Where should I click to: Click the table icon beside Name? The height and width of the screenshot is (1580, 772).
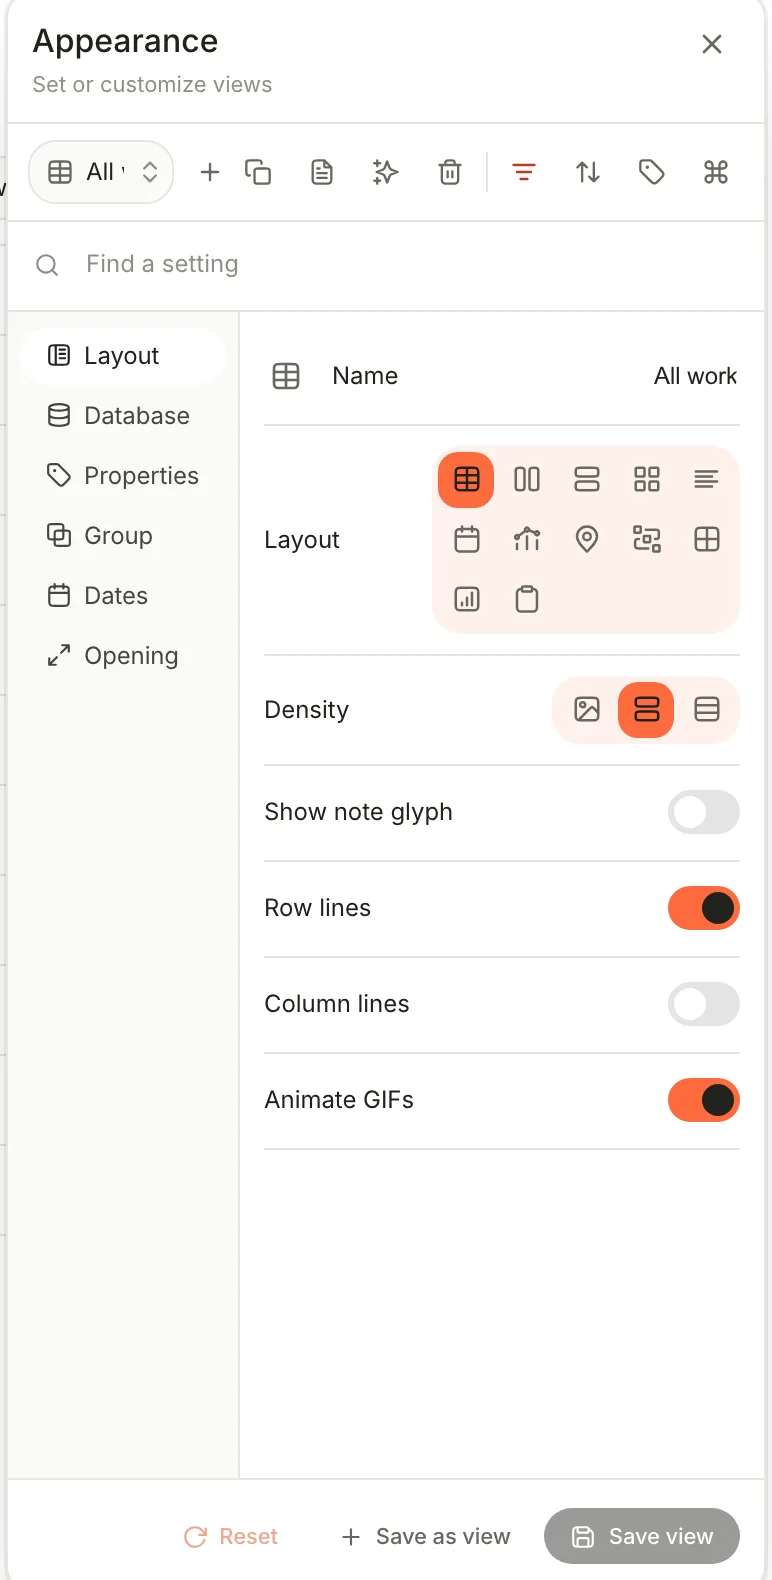point(286,376)
